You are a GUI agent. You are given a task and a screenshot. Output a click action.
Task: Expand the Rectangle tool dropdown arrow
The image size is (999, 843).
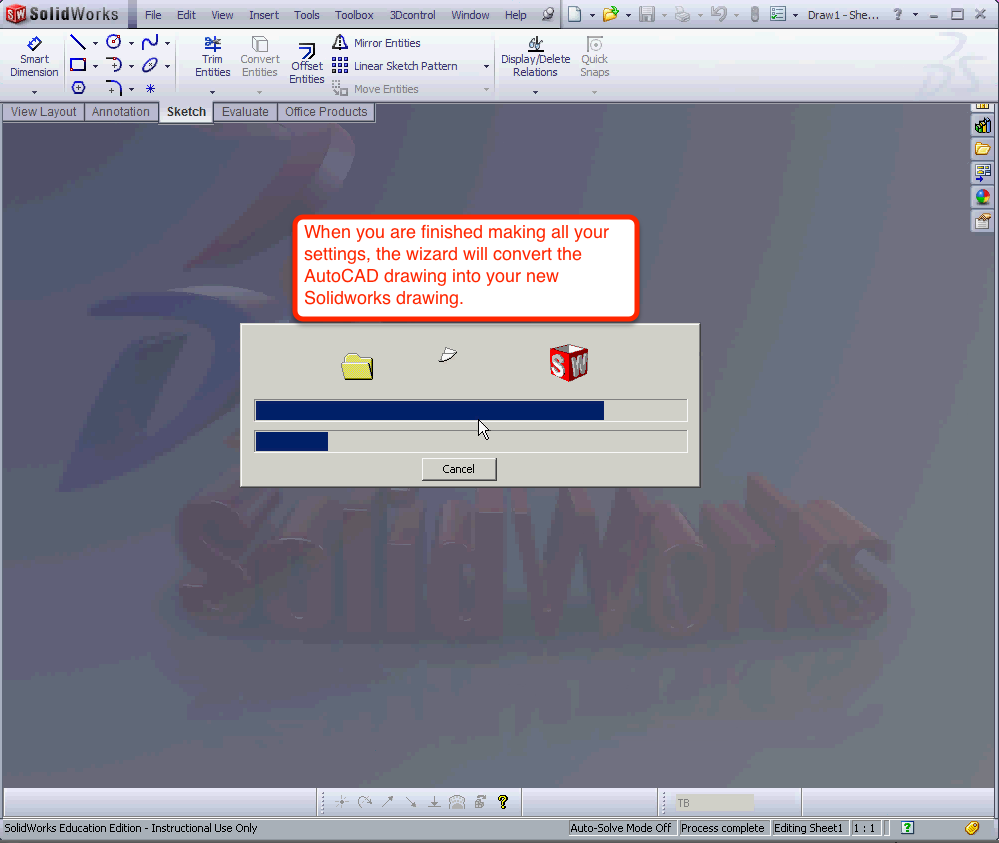tap(96, 66)
